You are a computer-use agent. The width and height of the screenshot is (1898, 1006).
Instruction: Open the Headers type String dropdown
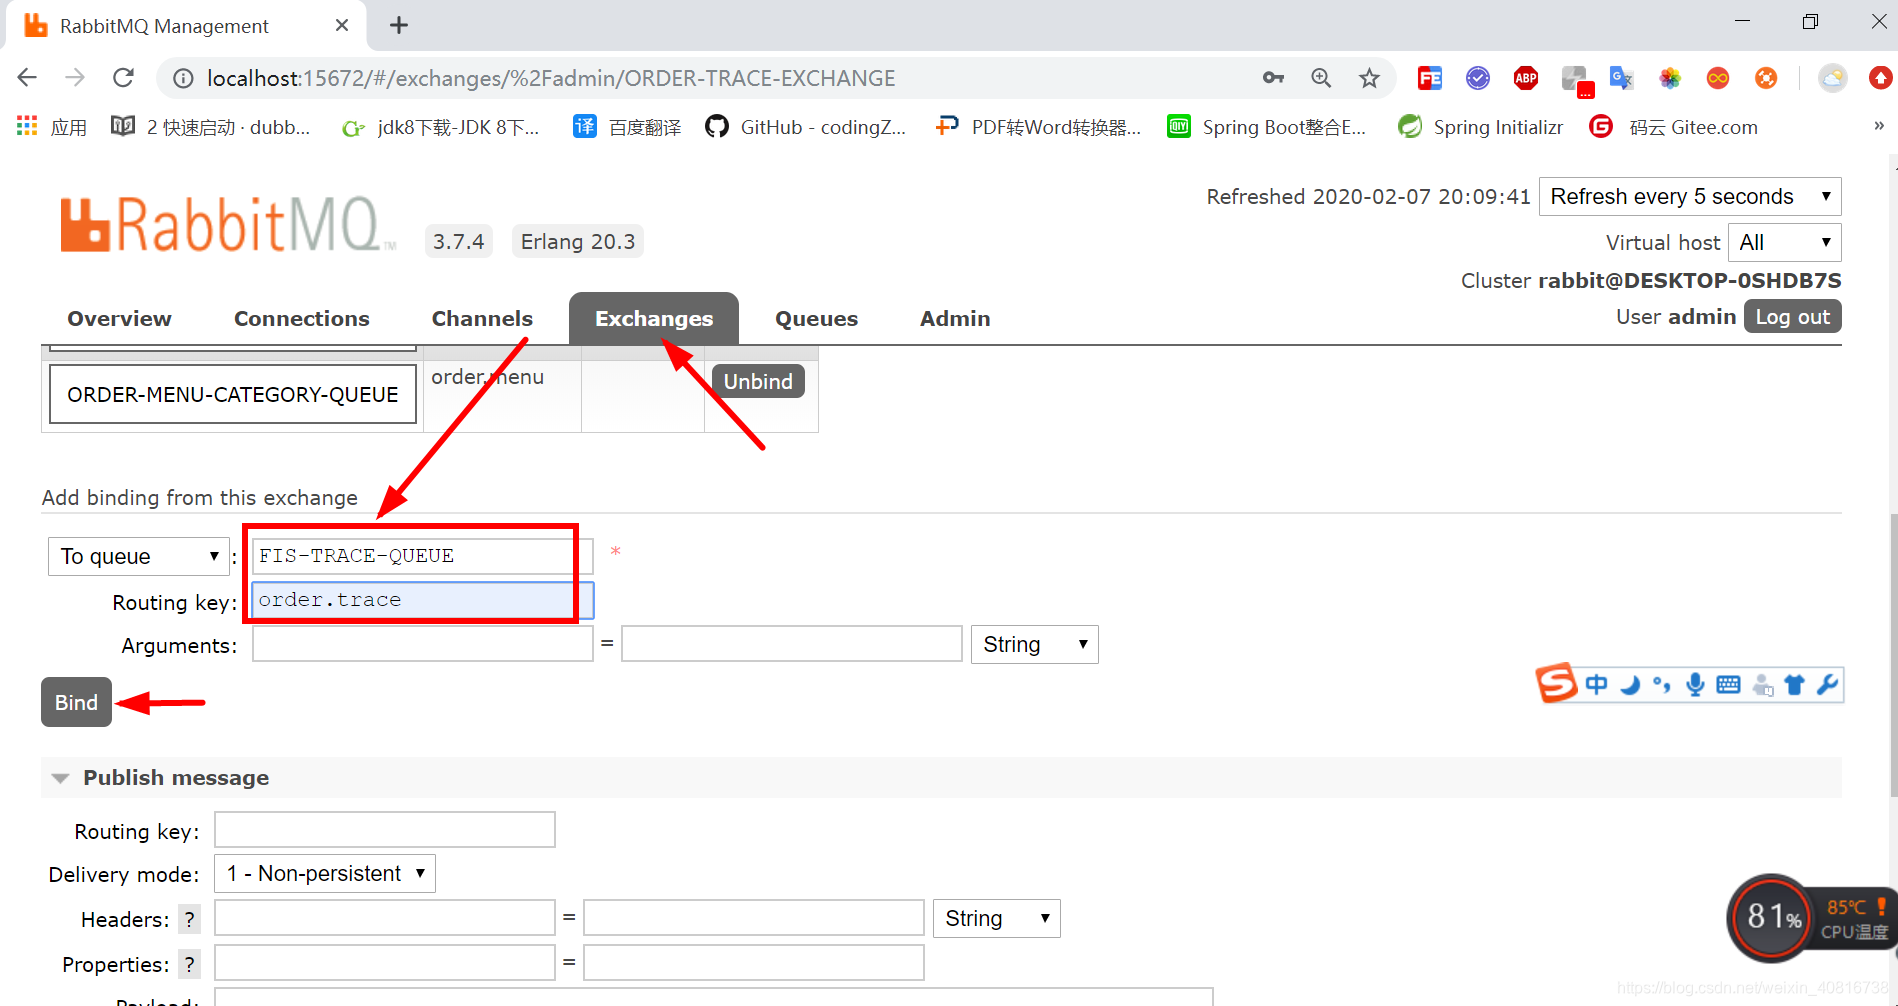(997, 919)
